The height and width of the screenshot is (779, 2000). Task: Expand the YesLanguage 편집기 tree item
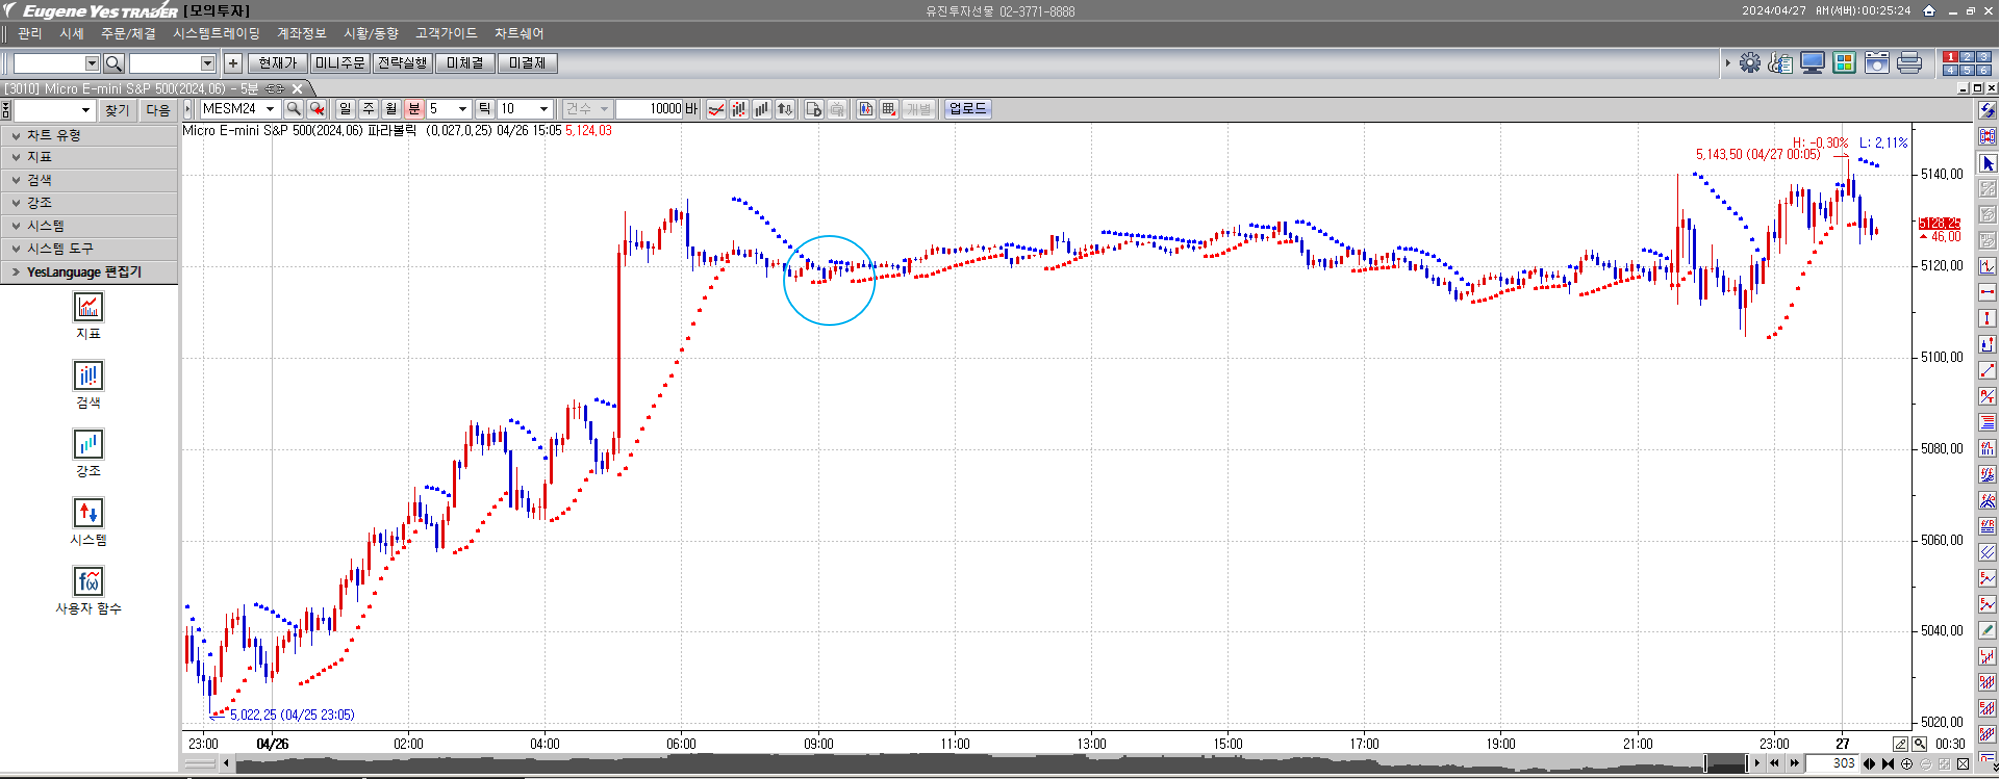pos(15,272)
